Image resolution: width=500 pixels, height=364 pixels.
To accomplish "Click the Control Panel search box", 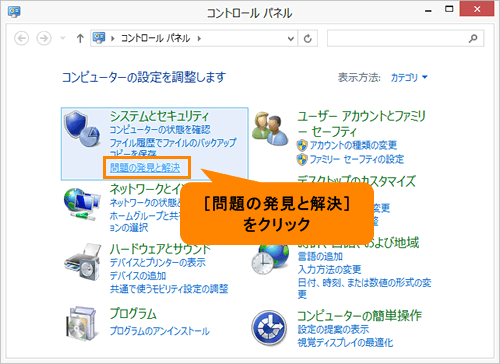I will coord(405,39).
